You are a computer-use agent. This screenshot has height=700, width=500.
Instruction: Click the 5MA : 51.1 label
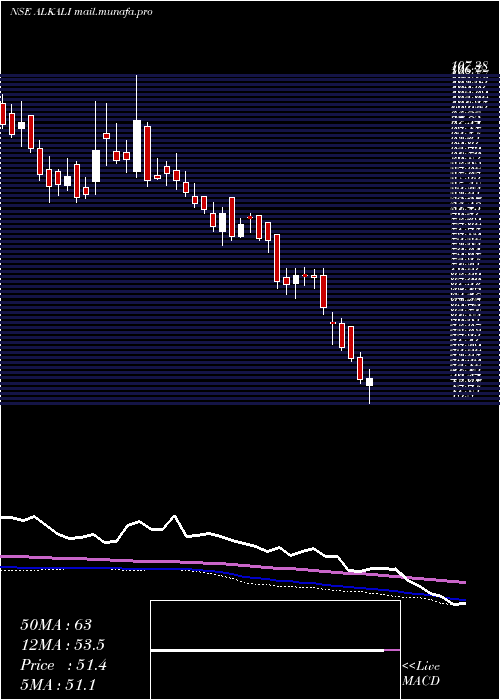(58, 685)
